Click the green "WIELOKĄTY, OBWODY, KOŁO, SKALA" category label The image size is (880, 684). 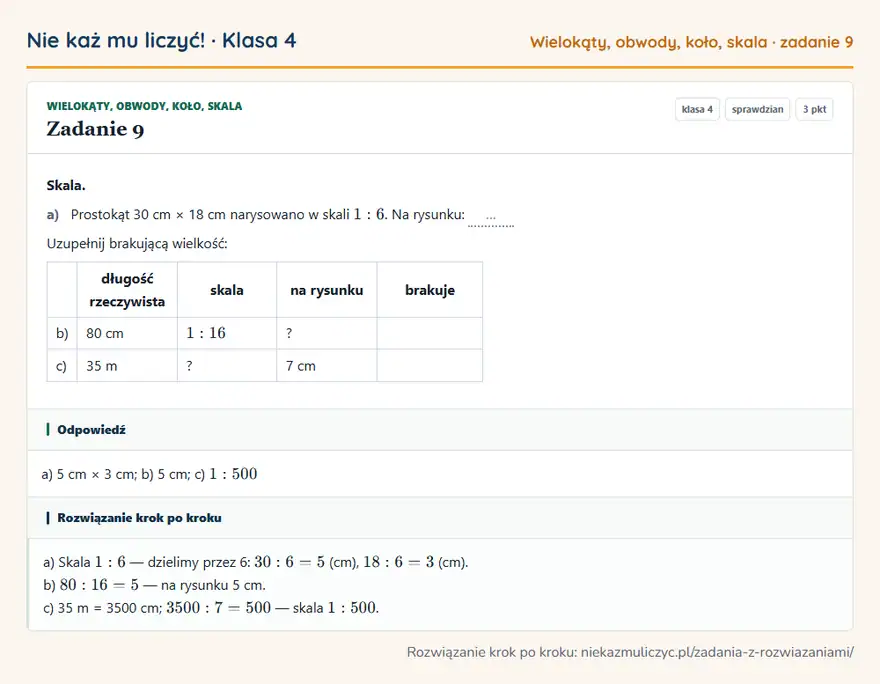(144, 106)
